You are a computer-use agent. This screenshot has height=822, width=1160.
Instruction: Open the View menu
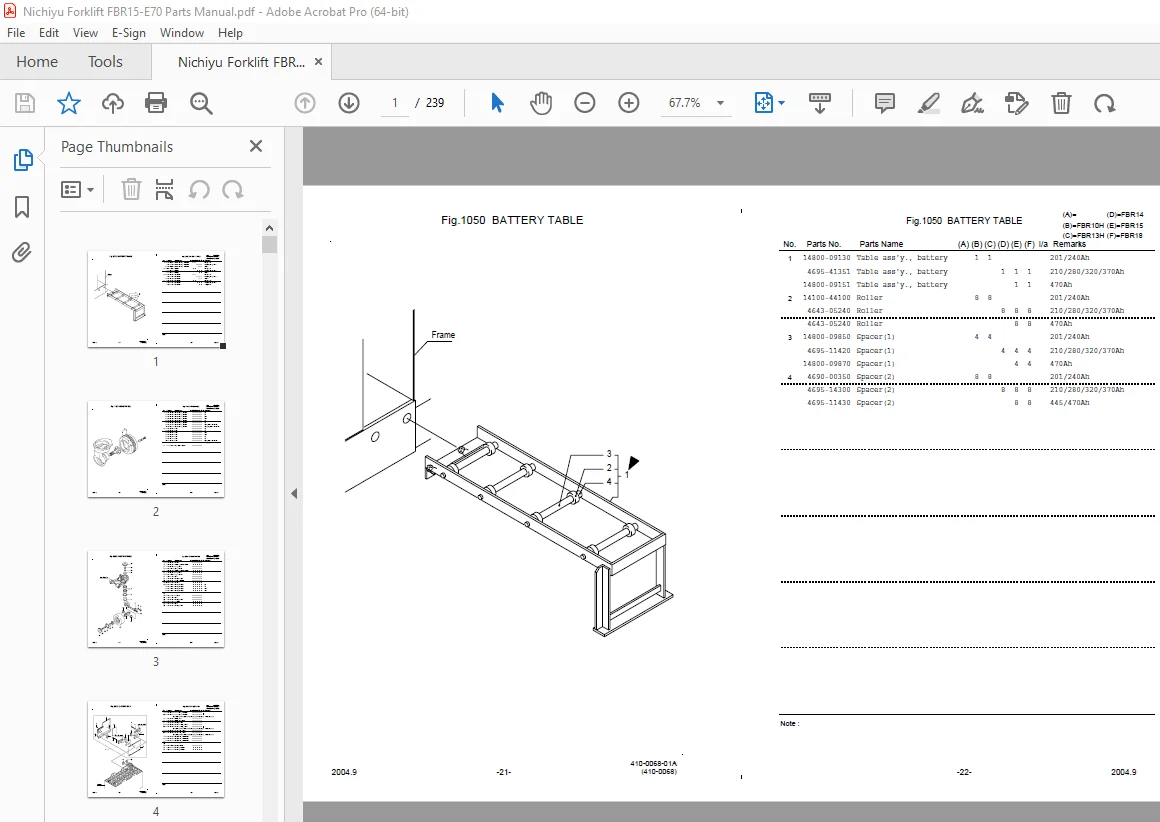(x=85, y=33)
